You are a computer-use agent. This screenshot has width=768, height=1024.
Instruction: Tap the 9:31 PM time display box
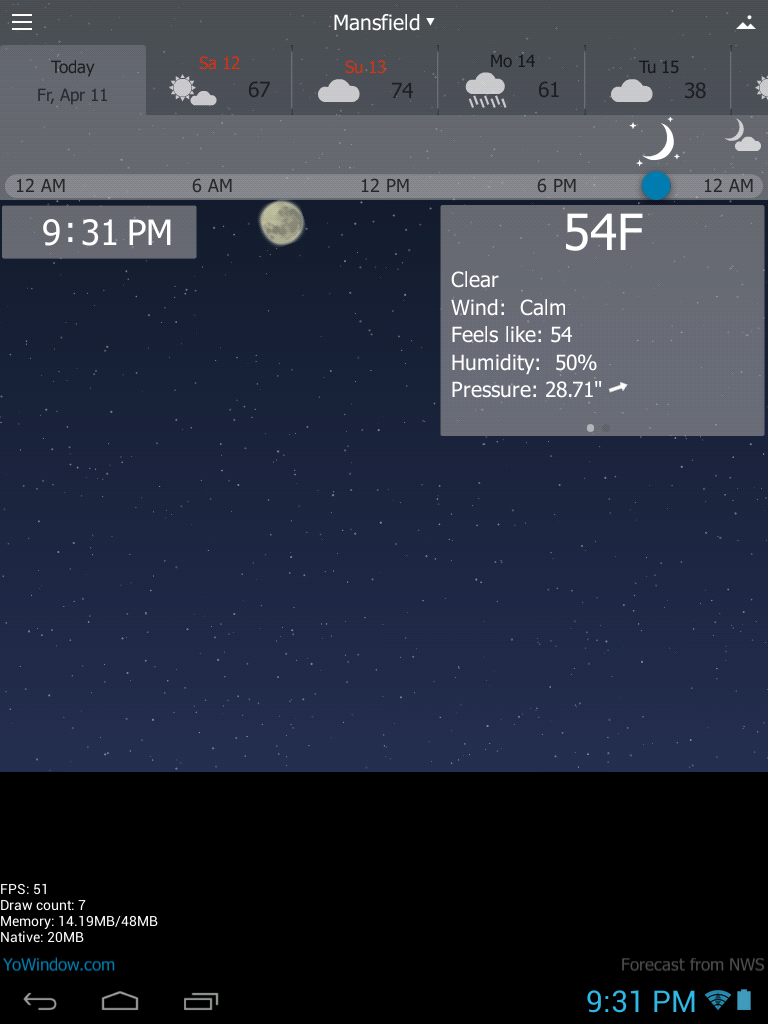pos(99,232)
